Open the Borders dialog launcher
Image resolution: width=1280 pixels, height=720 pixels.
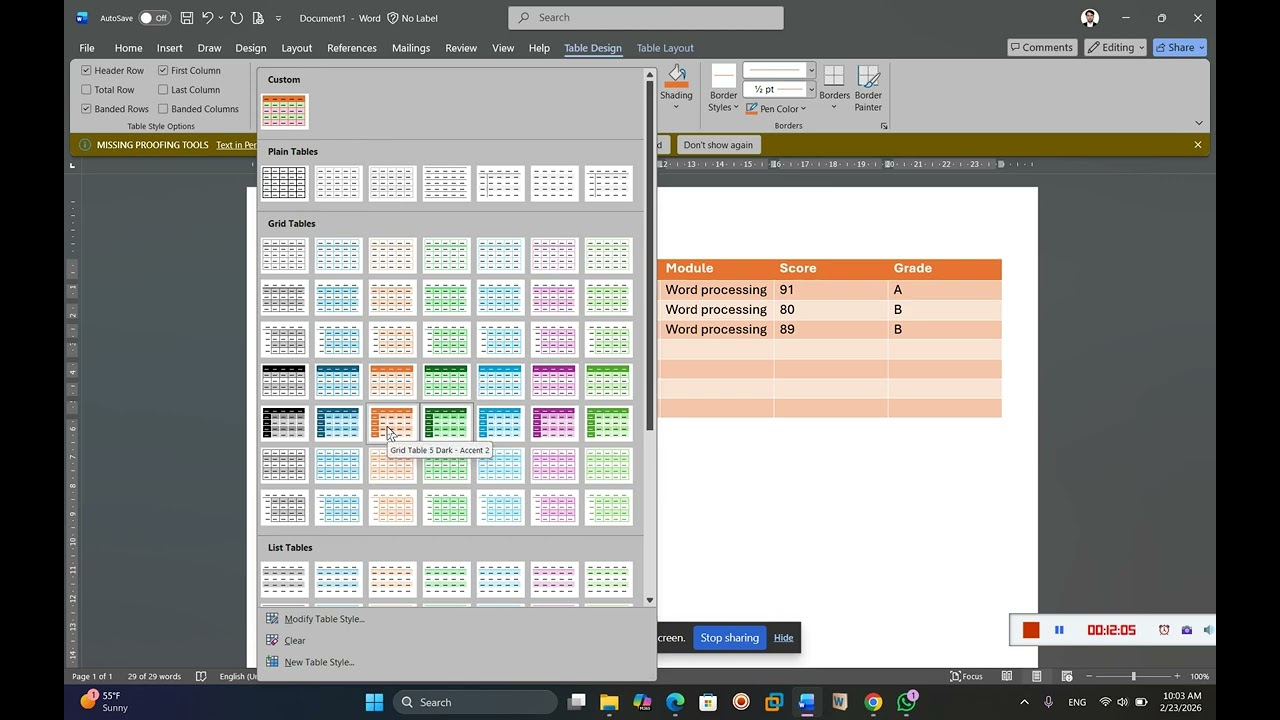(884, 126)
